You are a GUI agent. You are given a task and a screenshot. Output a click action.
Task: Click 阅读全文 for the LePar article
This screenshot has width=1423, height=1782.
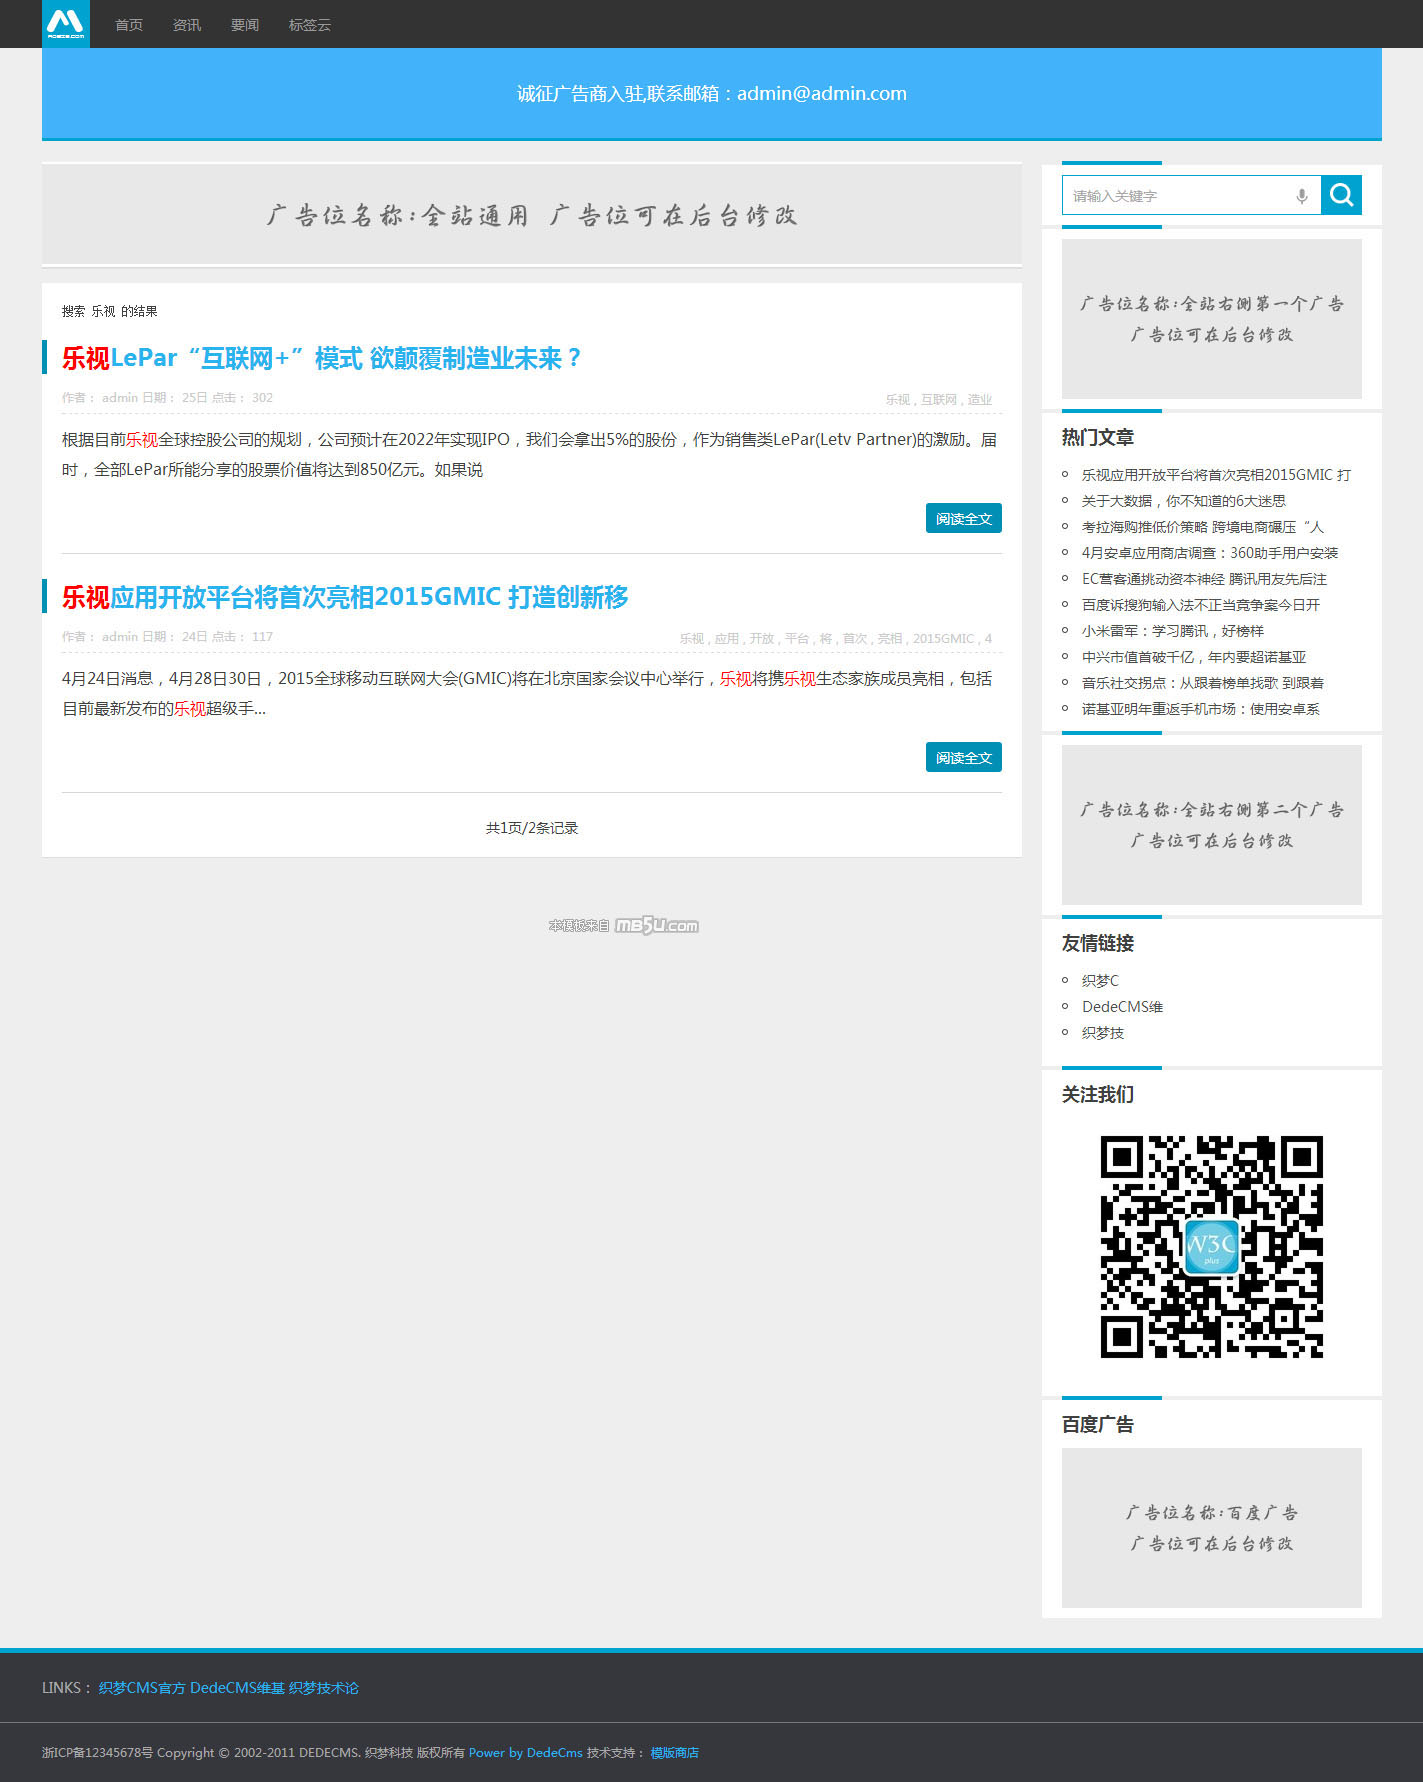[x=963, y=519]
